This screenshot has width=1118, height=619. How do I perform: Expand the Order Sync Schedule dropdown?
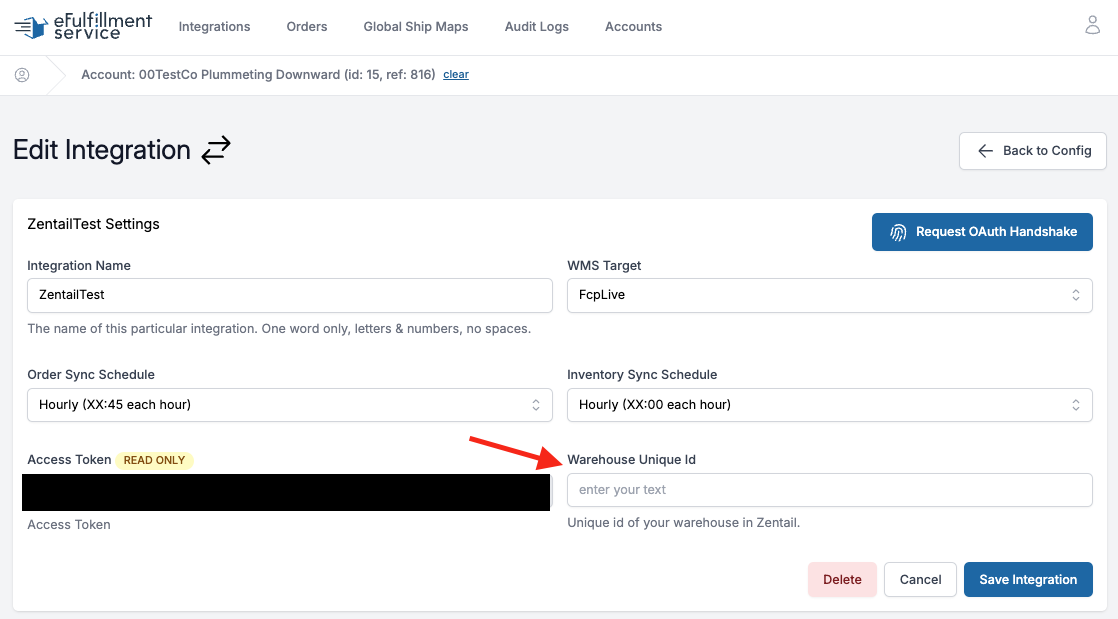click(x=289, y=405)
